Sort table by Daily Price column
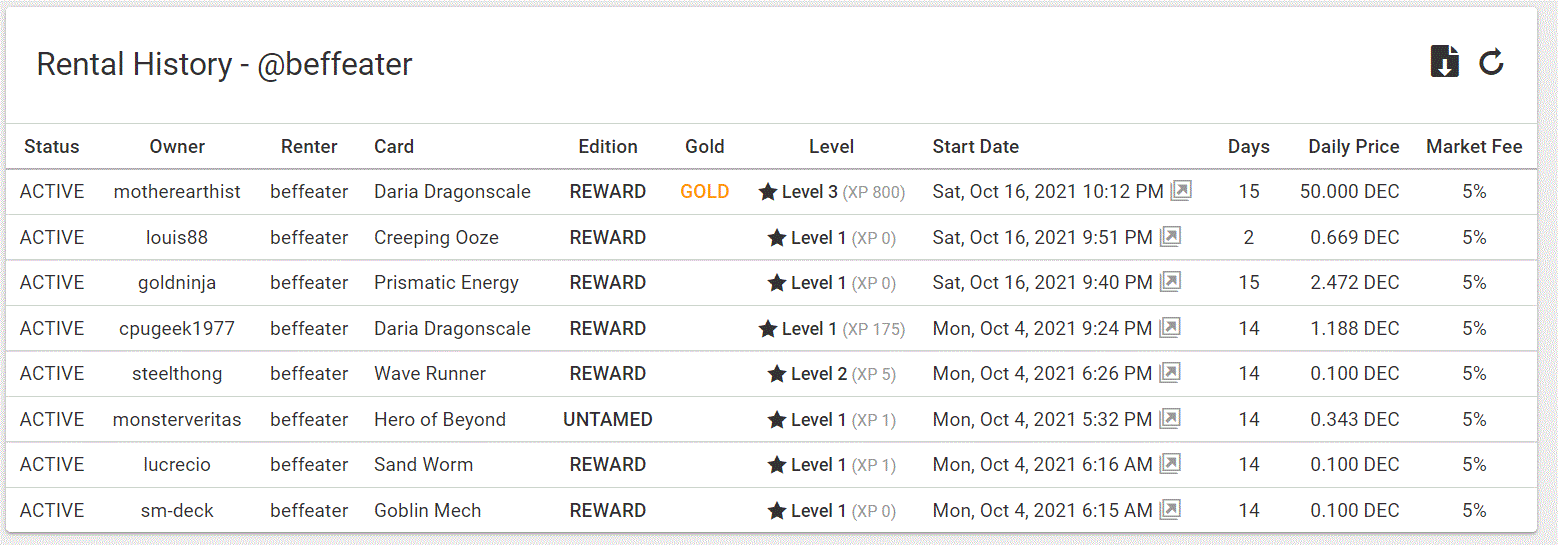Screen dimensions: 1558x545 1354,146
